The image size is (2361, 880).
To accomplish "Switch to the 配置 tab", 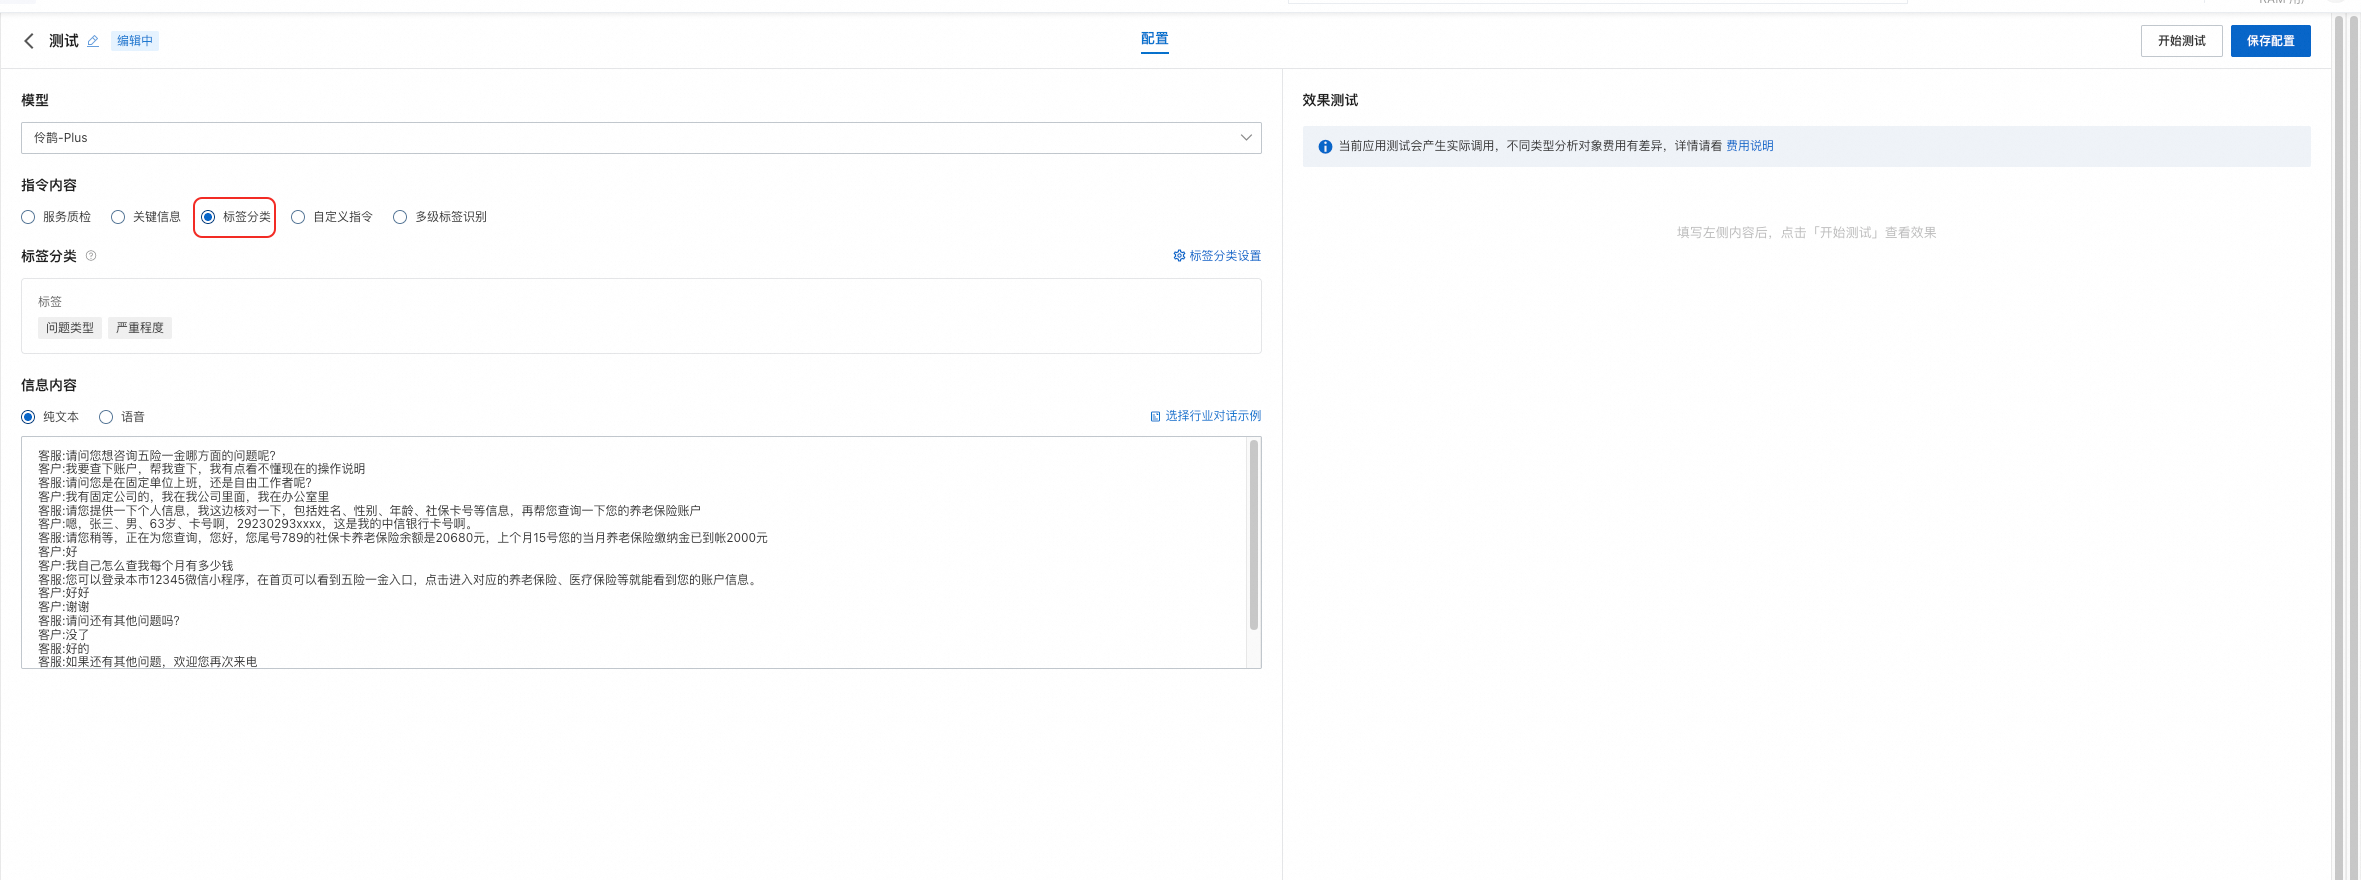I will [1155, 39].
